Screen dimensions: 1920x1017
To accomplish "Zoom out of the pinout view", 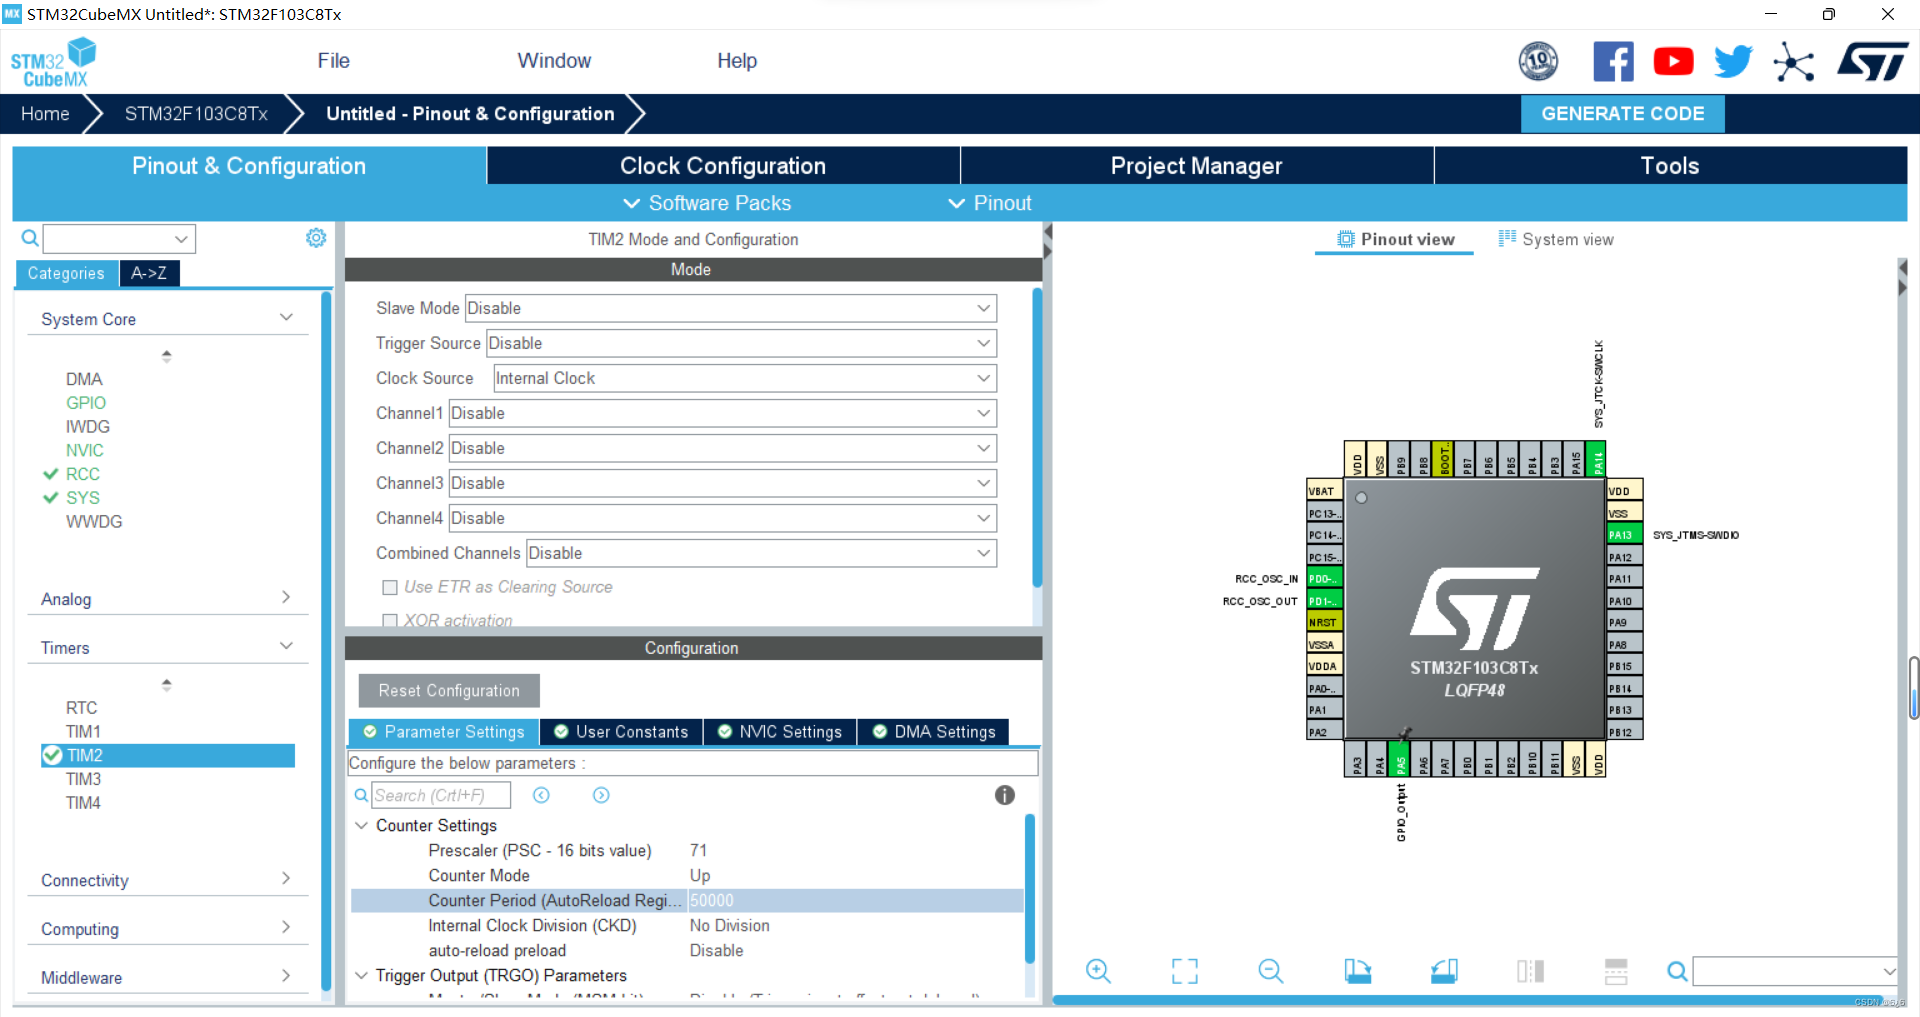I will pyautogui.click(x=1271, y=971).
